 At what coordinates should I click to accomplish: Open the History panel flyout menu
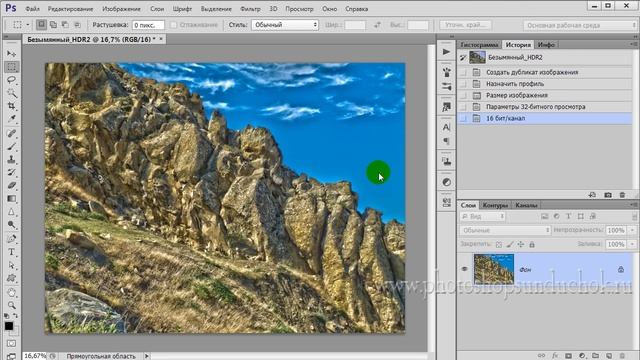(633, 44)
